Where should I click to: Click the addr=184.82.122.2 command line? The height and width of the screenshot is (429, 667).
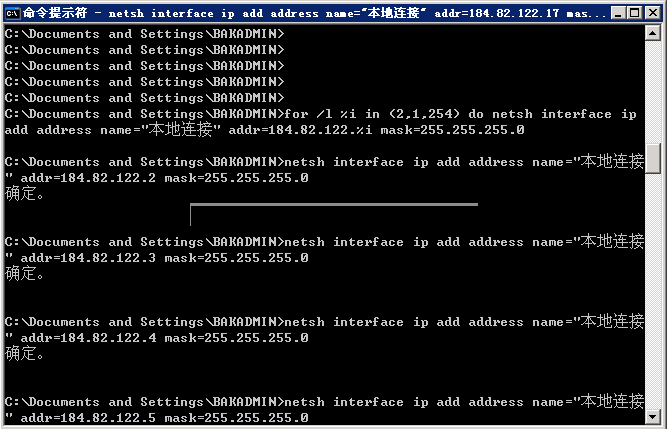(x=324, y=170)
